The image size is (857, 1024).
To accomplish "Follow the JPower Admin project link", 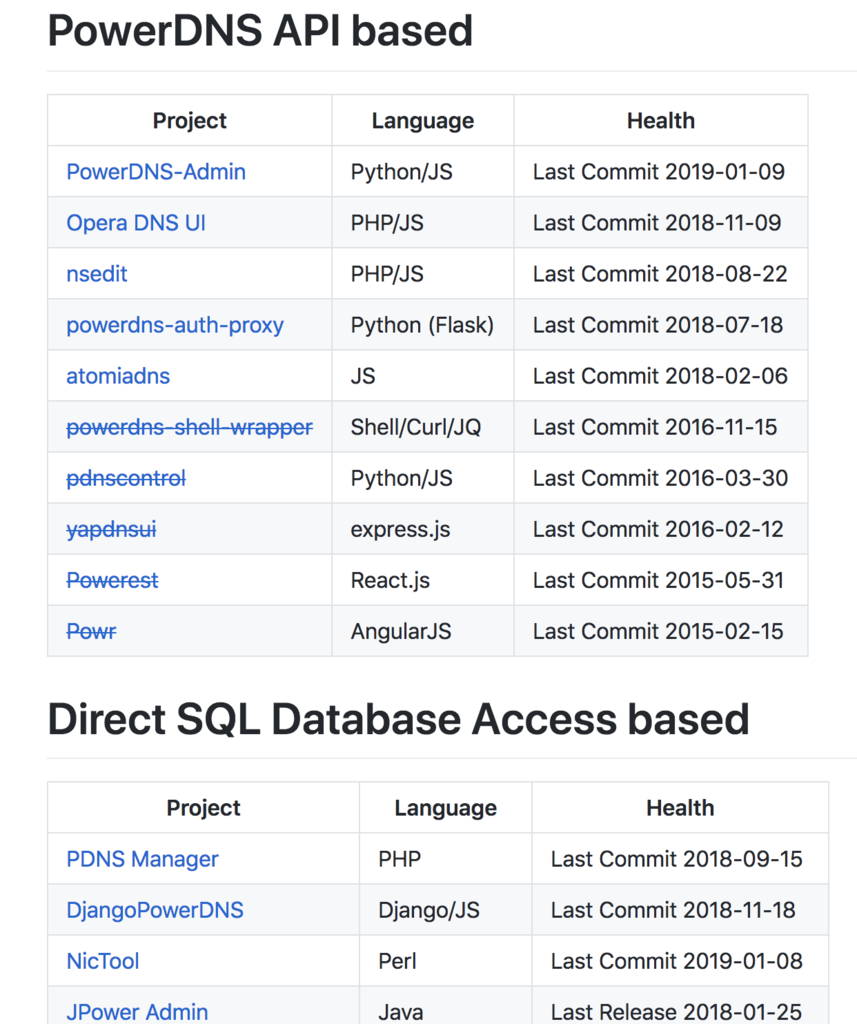I will pos(137,1012).
